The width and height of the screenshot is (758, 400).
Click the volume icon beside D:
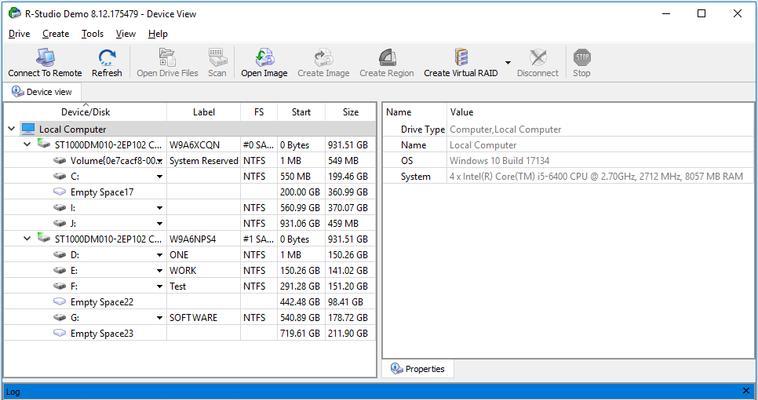point(59,255)
